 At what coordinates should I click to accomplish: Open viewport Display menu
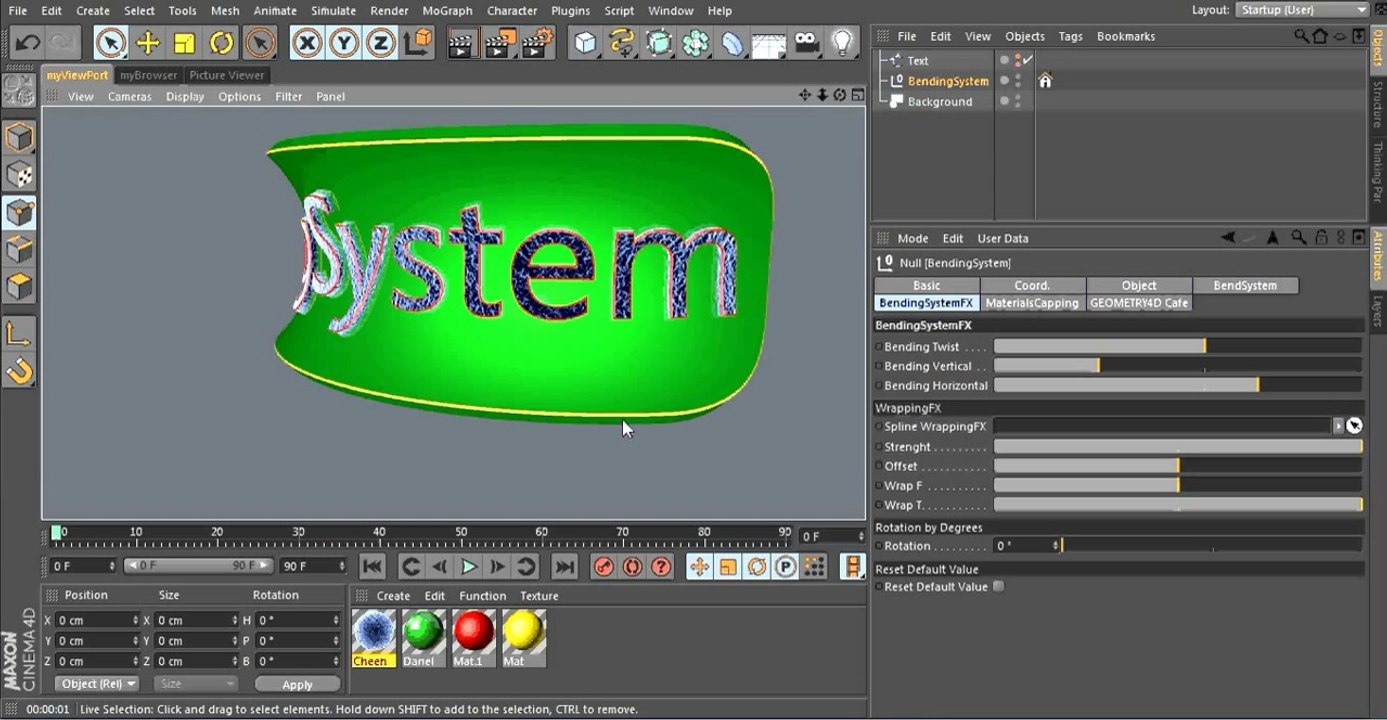[x=185, y=97]
